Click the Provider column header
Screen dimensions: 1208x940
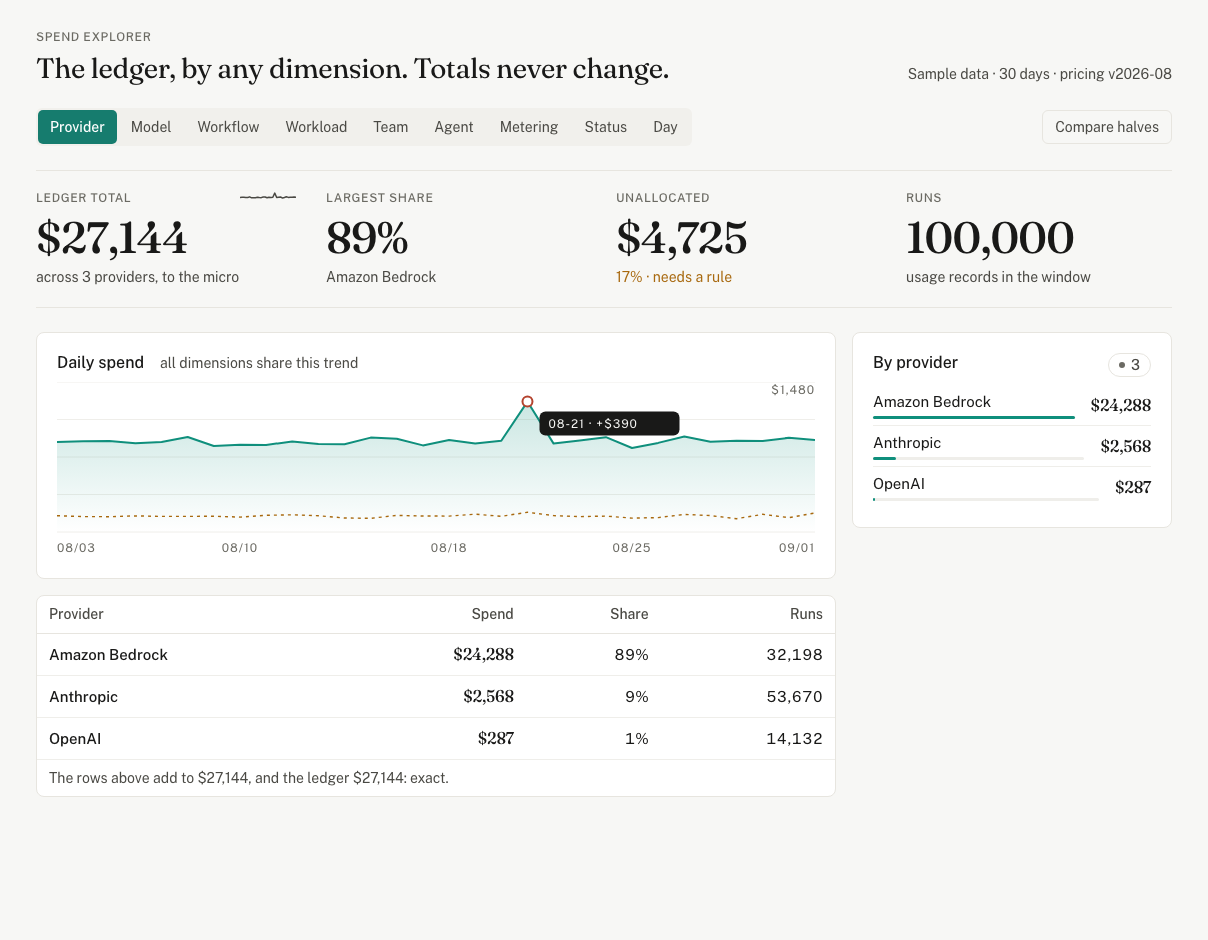click(x=76, y=614)
